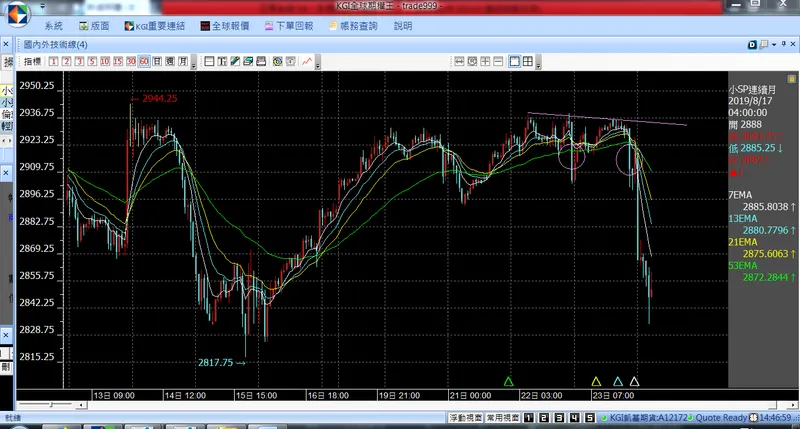This screenshot has height=429, width=800.
Task: Click the horizontal fit-width icon
Action: coord(459,62)
